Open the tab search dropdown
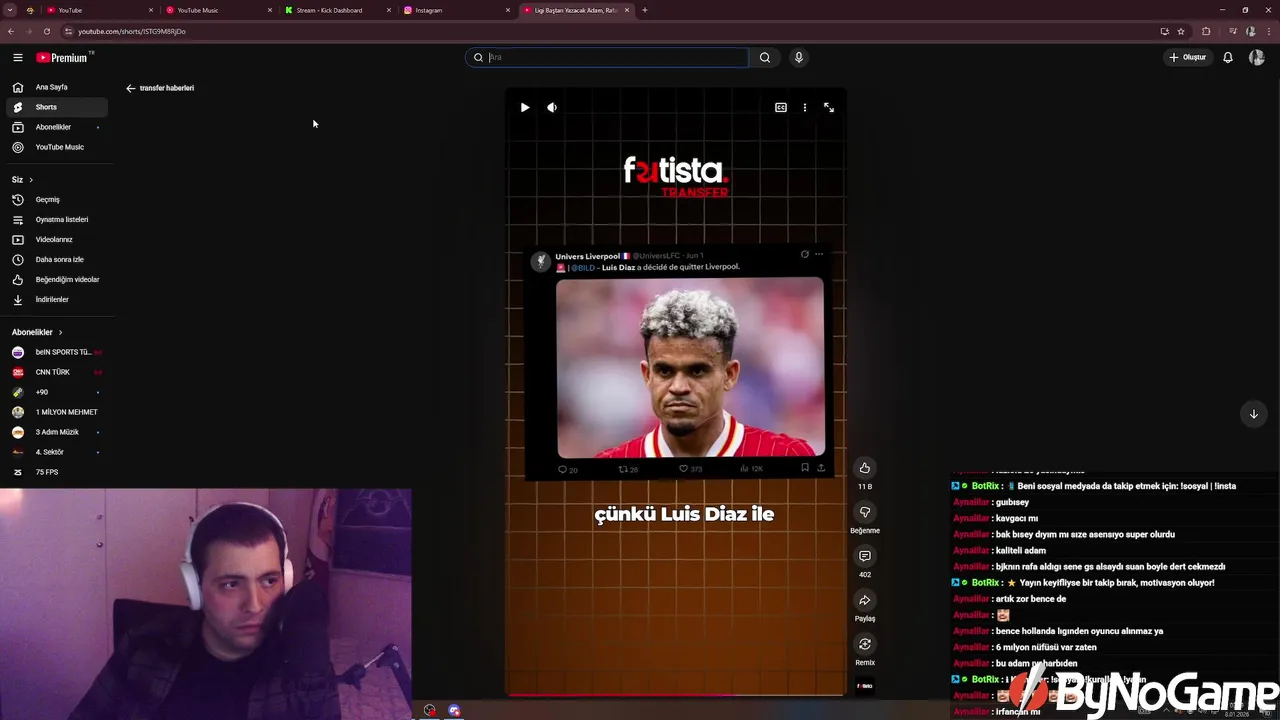Viewport: 1280px width, 720px height. (x=9, y=10)
